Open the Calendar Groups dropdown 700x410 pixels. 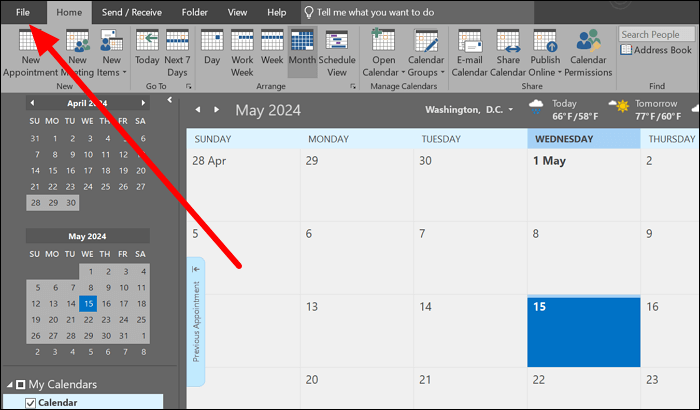click(426, 72)
